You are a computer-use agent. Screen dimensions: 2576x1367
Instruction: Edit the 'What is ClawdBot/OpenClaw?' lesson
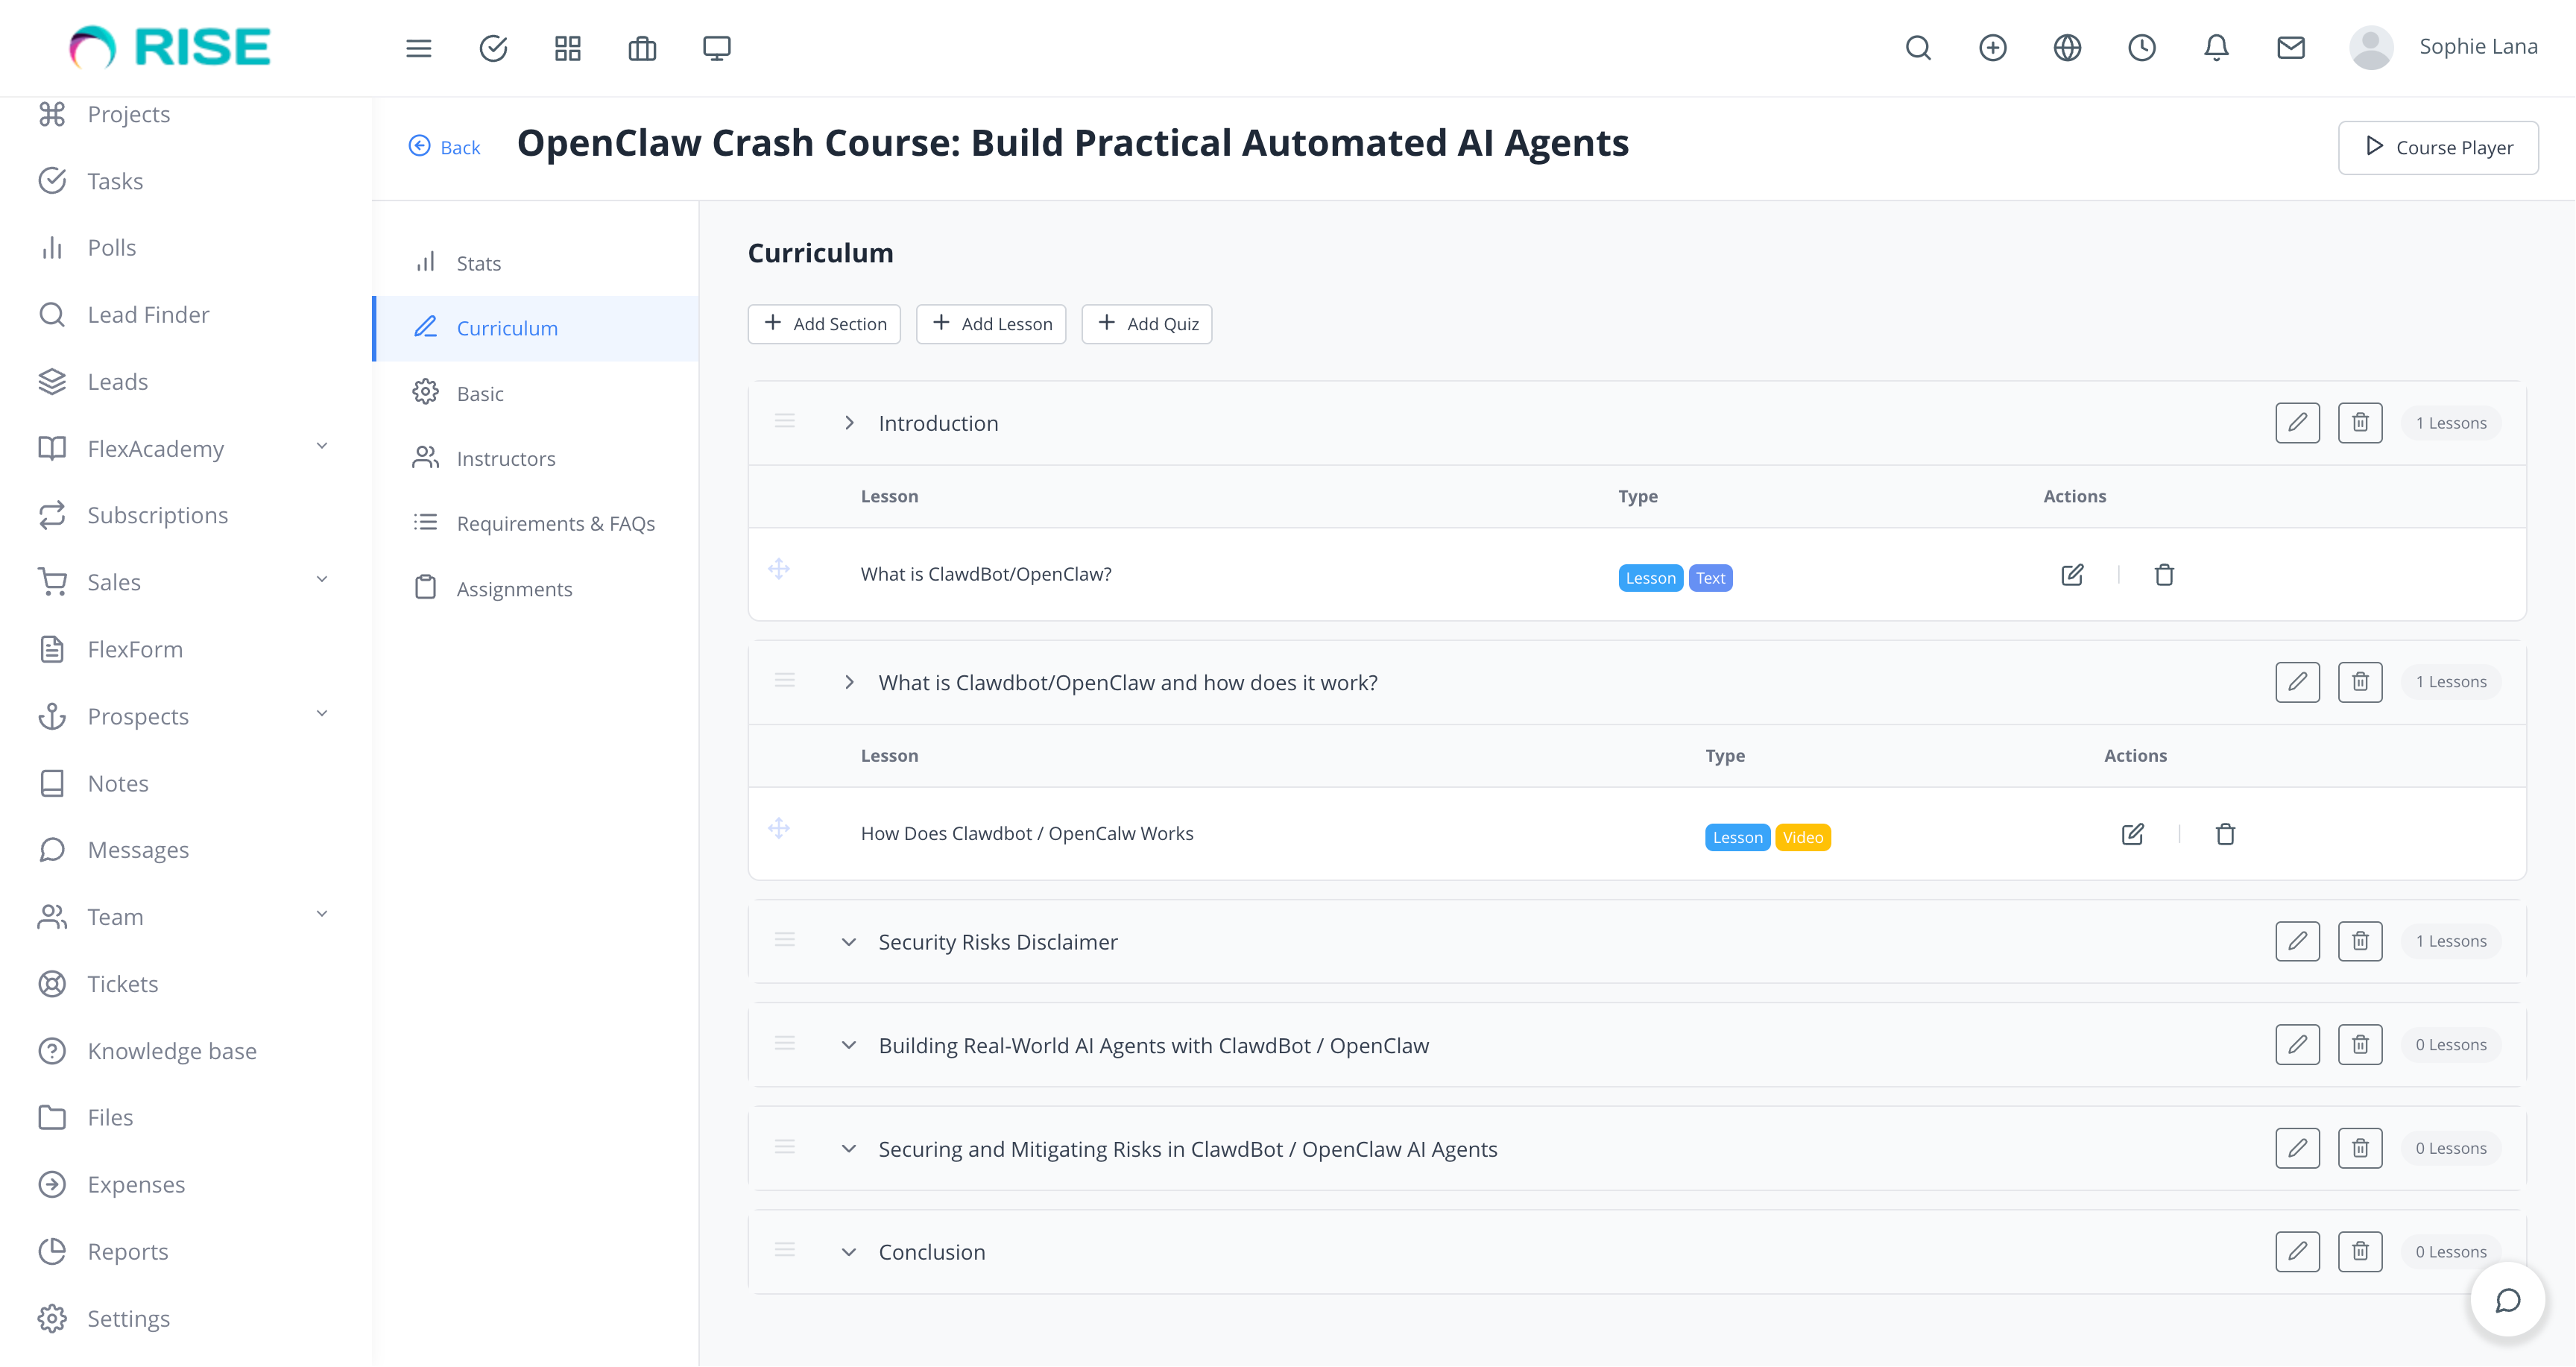2072,575
